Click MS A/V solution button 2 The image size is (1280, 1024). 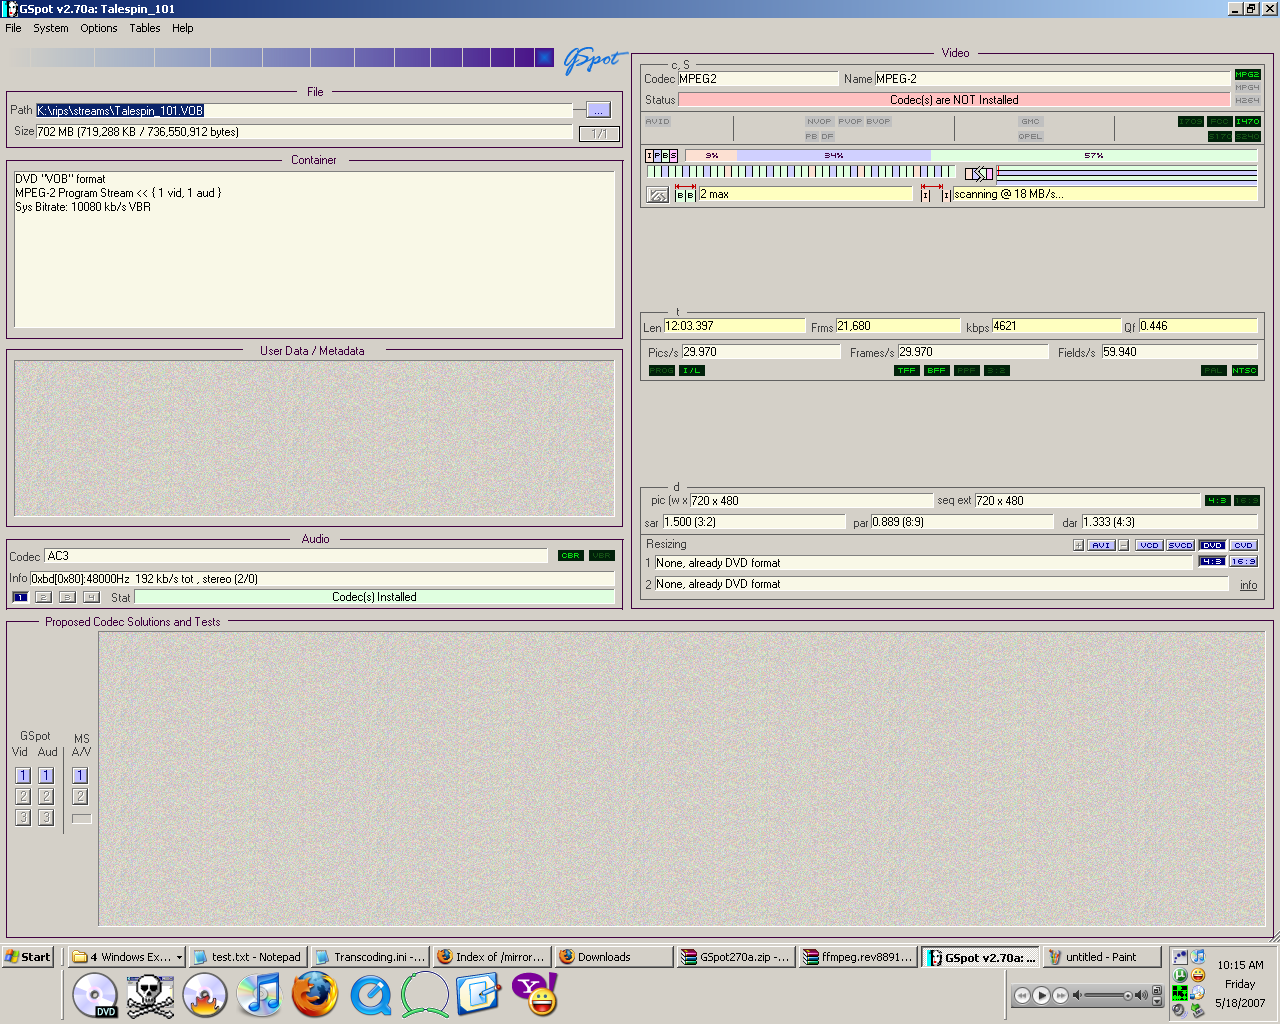click(x=80, y=796)
